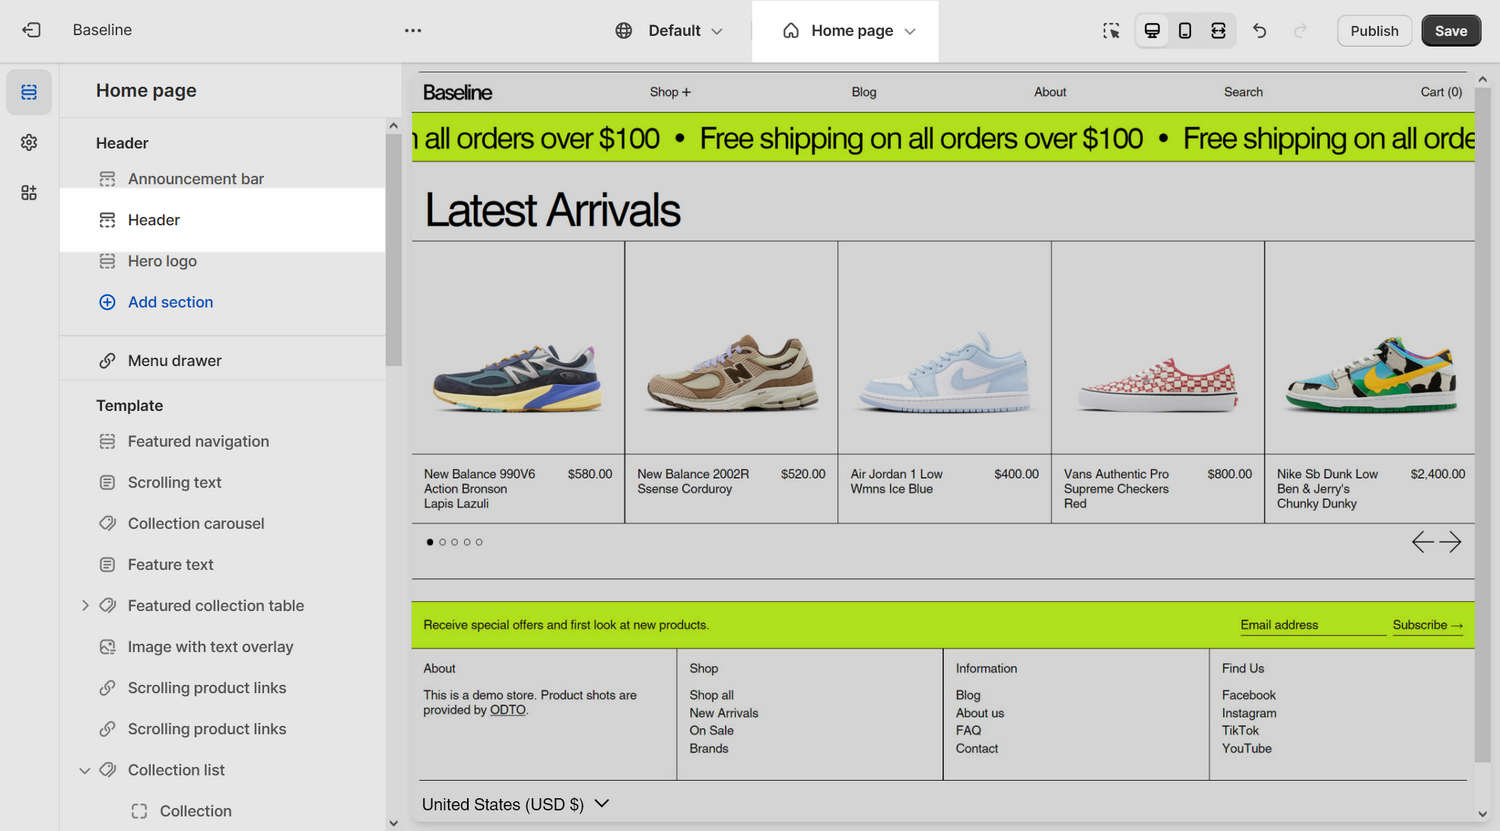This screenshot has width=1500, height=831.
Task: Select the desktop preview icon
Action: coord(1151,30)
